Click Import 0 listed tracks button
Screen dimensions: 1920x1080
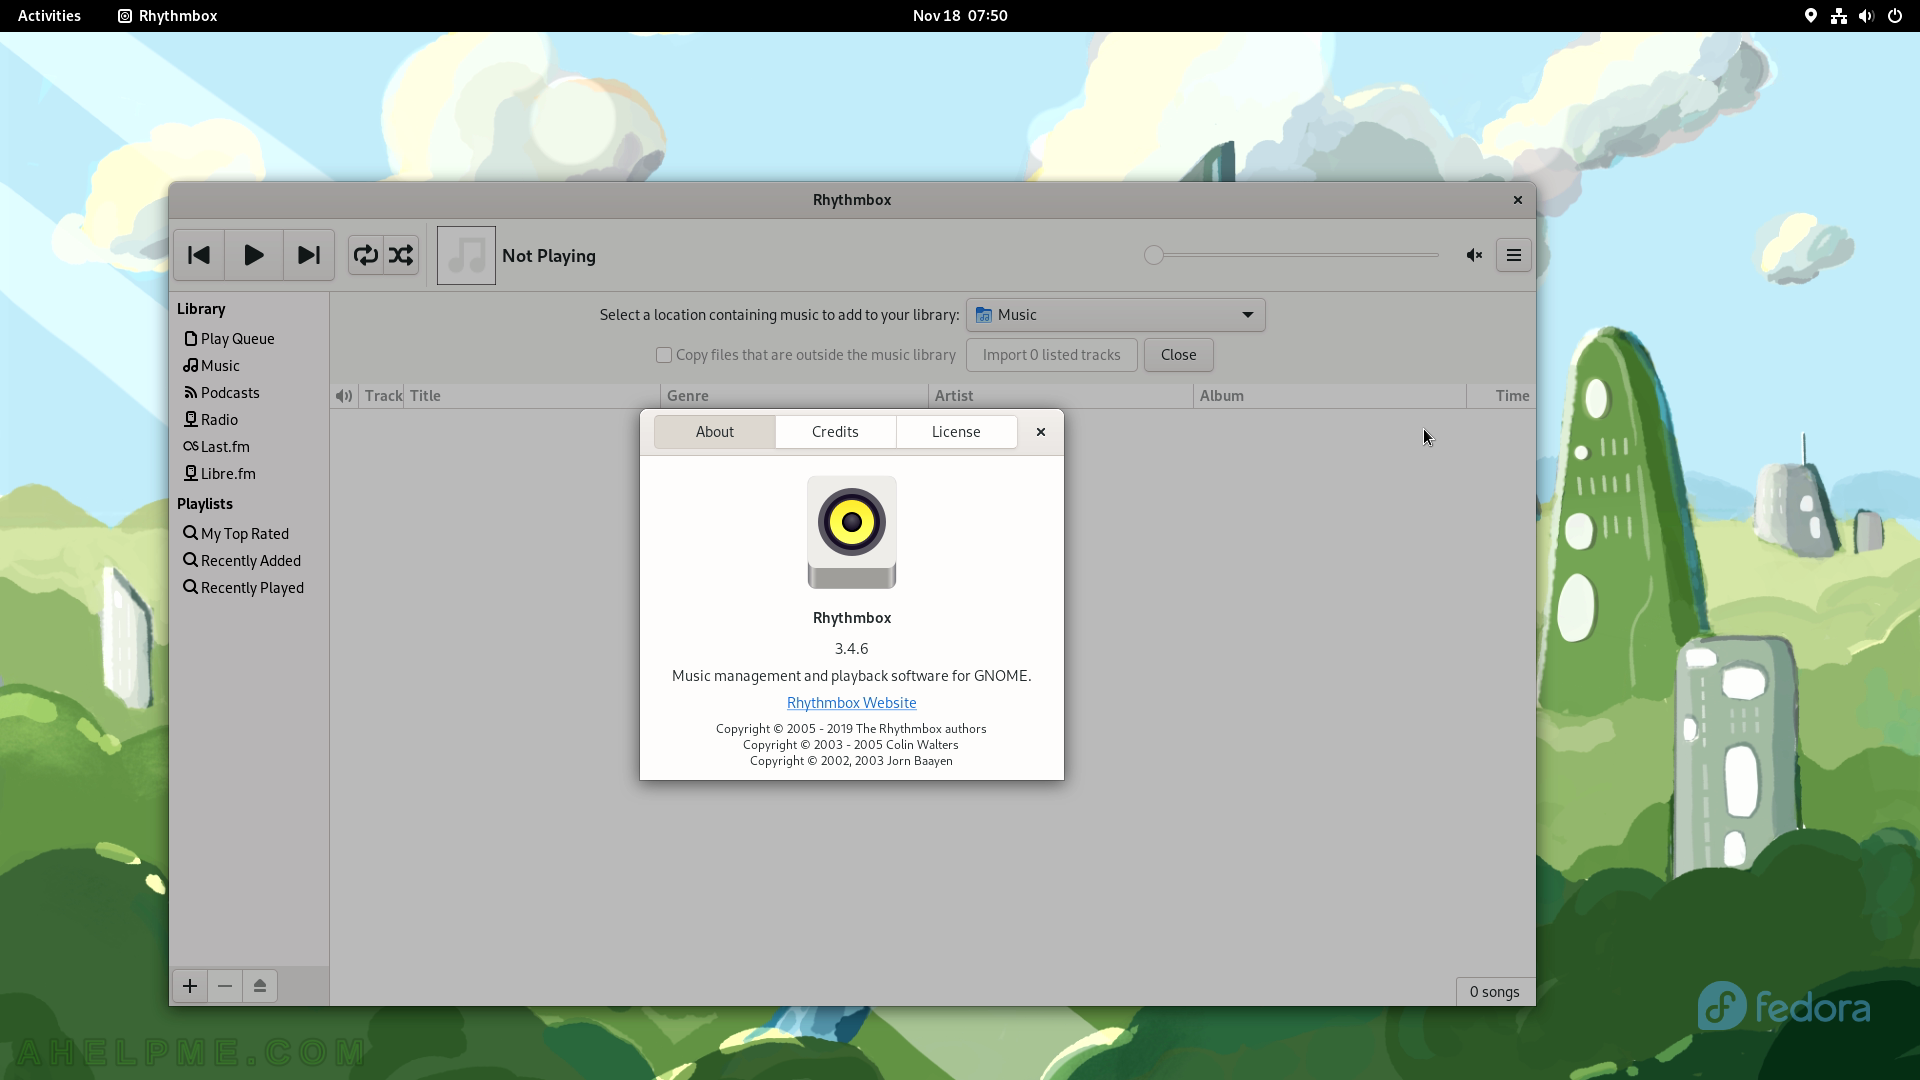[x=1051, y=355]
